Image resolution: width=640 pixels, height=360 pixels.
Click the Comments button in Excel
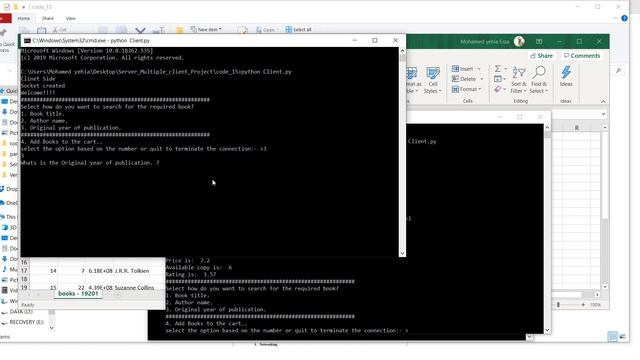[582, 56]
